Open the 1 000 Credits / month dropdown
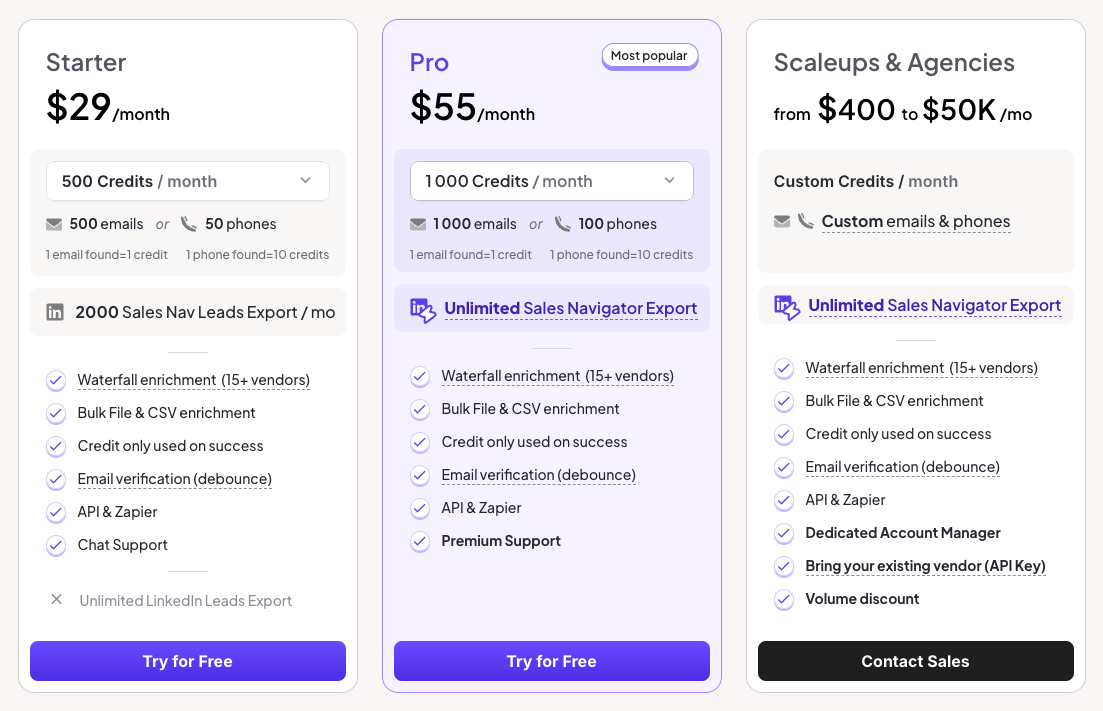This screenshot has height=711, width=1103. pyautogui.click(x=552, y=181)
